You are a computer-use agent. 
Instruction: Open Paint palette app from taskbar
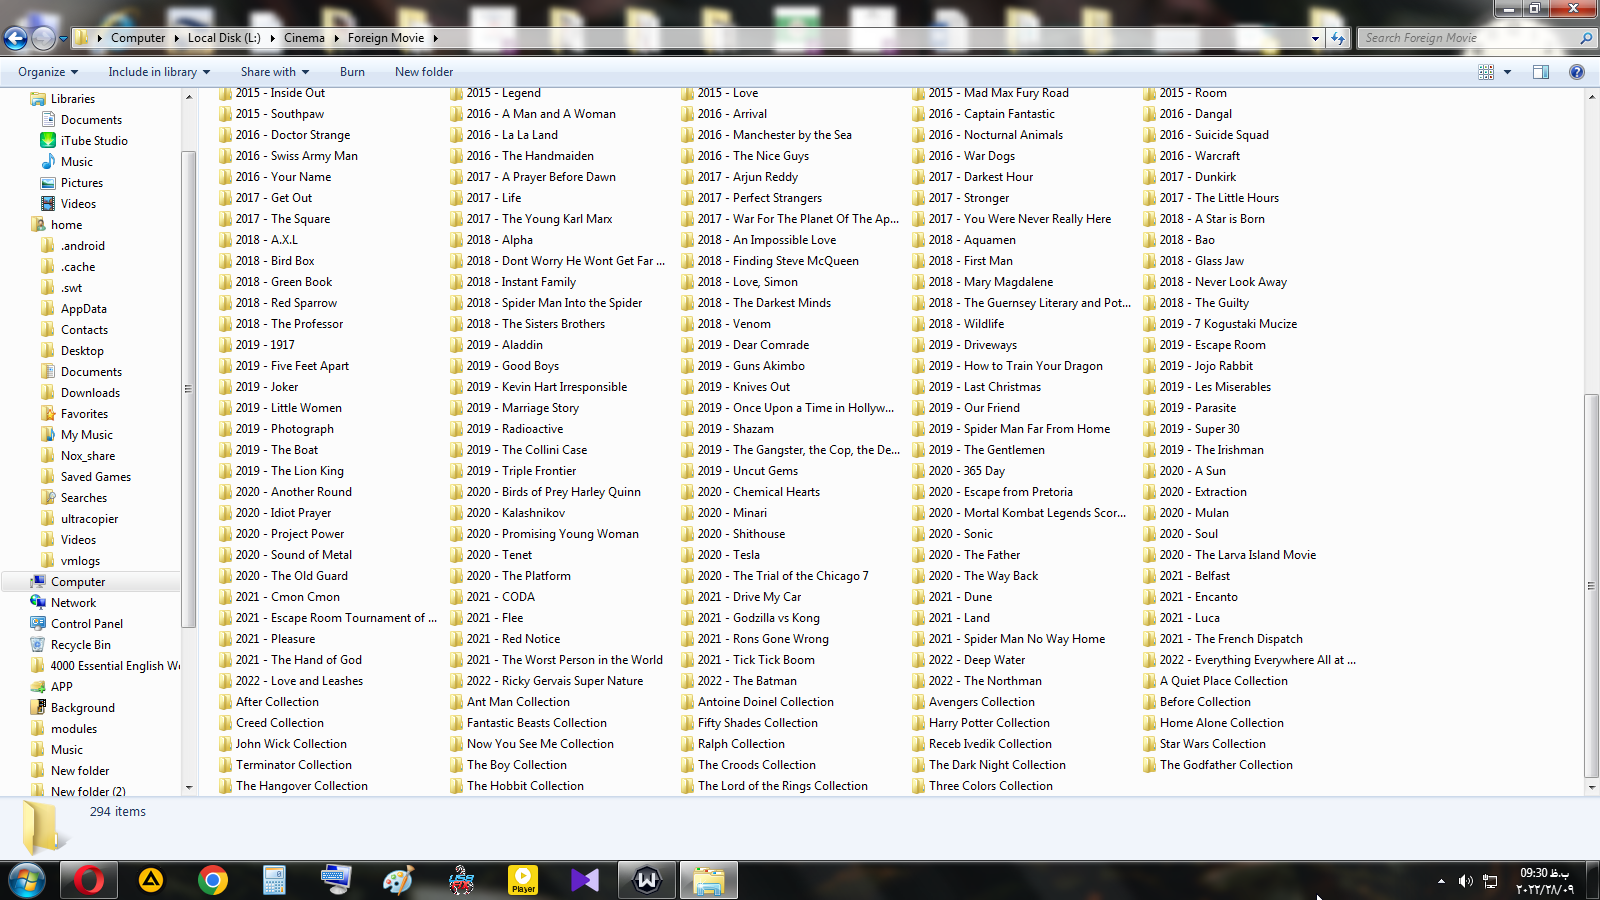(x=398, y=880)
